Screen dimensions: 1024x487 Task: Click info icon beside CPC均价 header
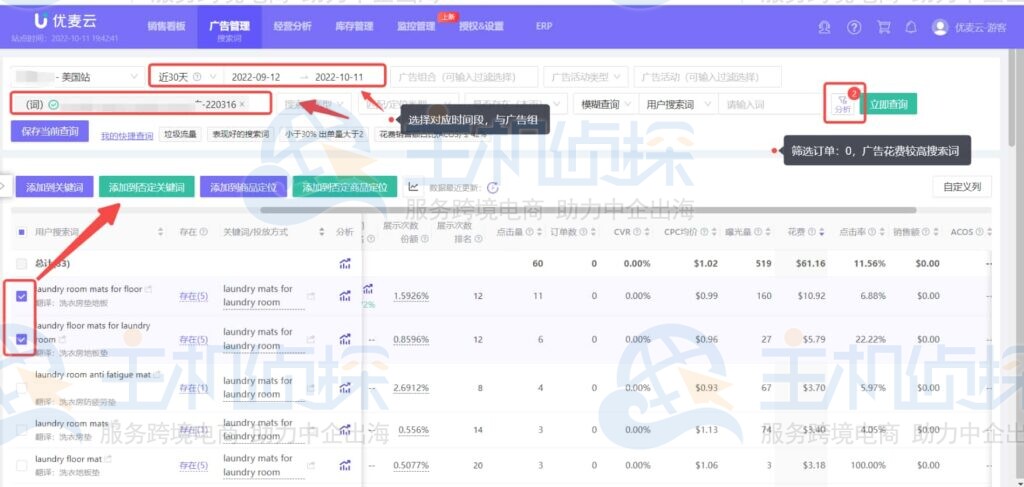pyautogui.click(x=704, y=232)
